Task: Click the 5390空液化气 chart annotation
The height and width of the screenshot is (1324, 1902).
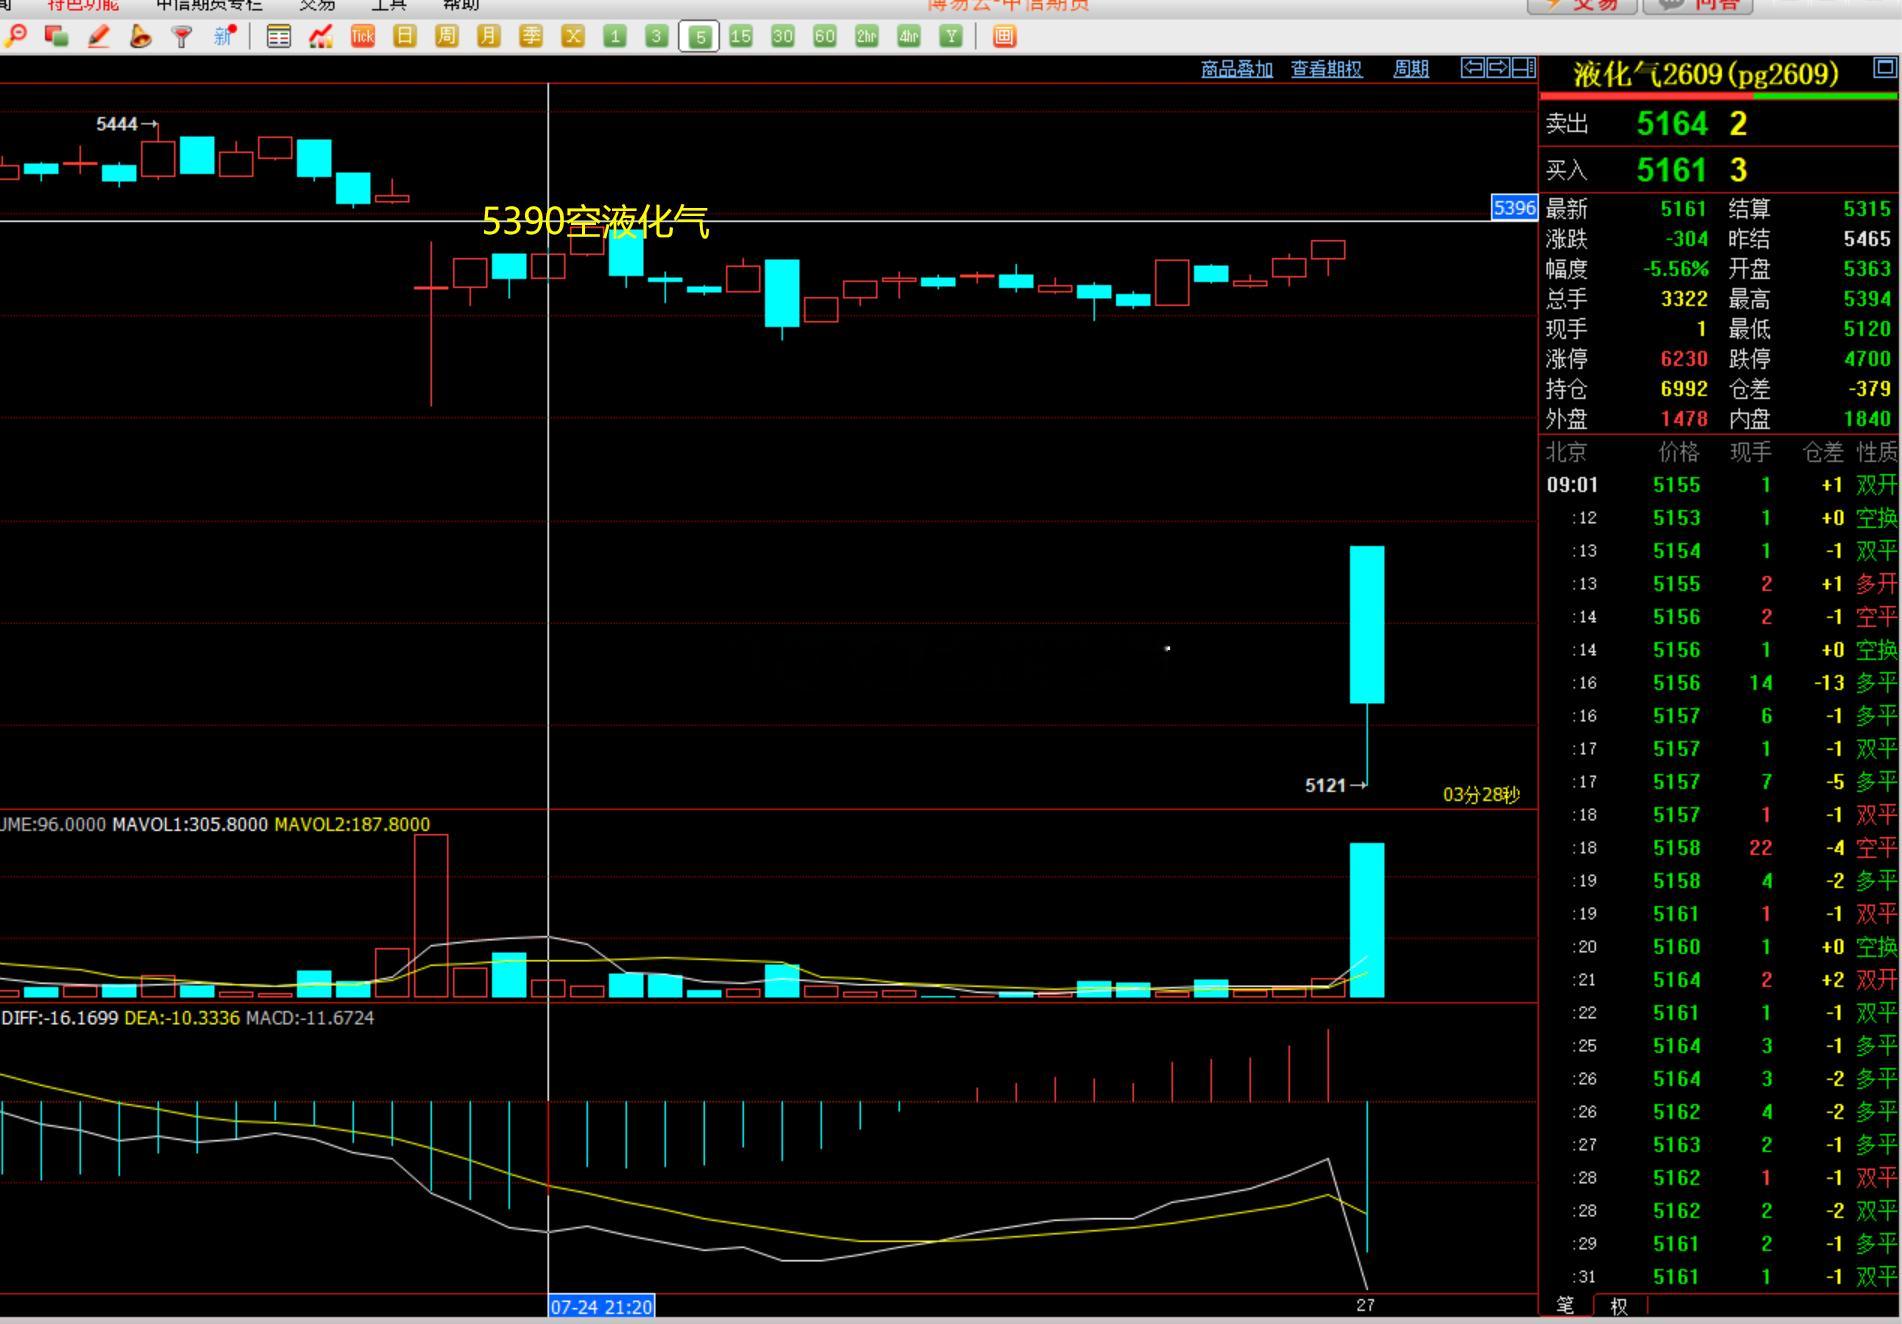Action: click(x=596, y=222)
